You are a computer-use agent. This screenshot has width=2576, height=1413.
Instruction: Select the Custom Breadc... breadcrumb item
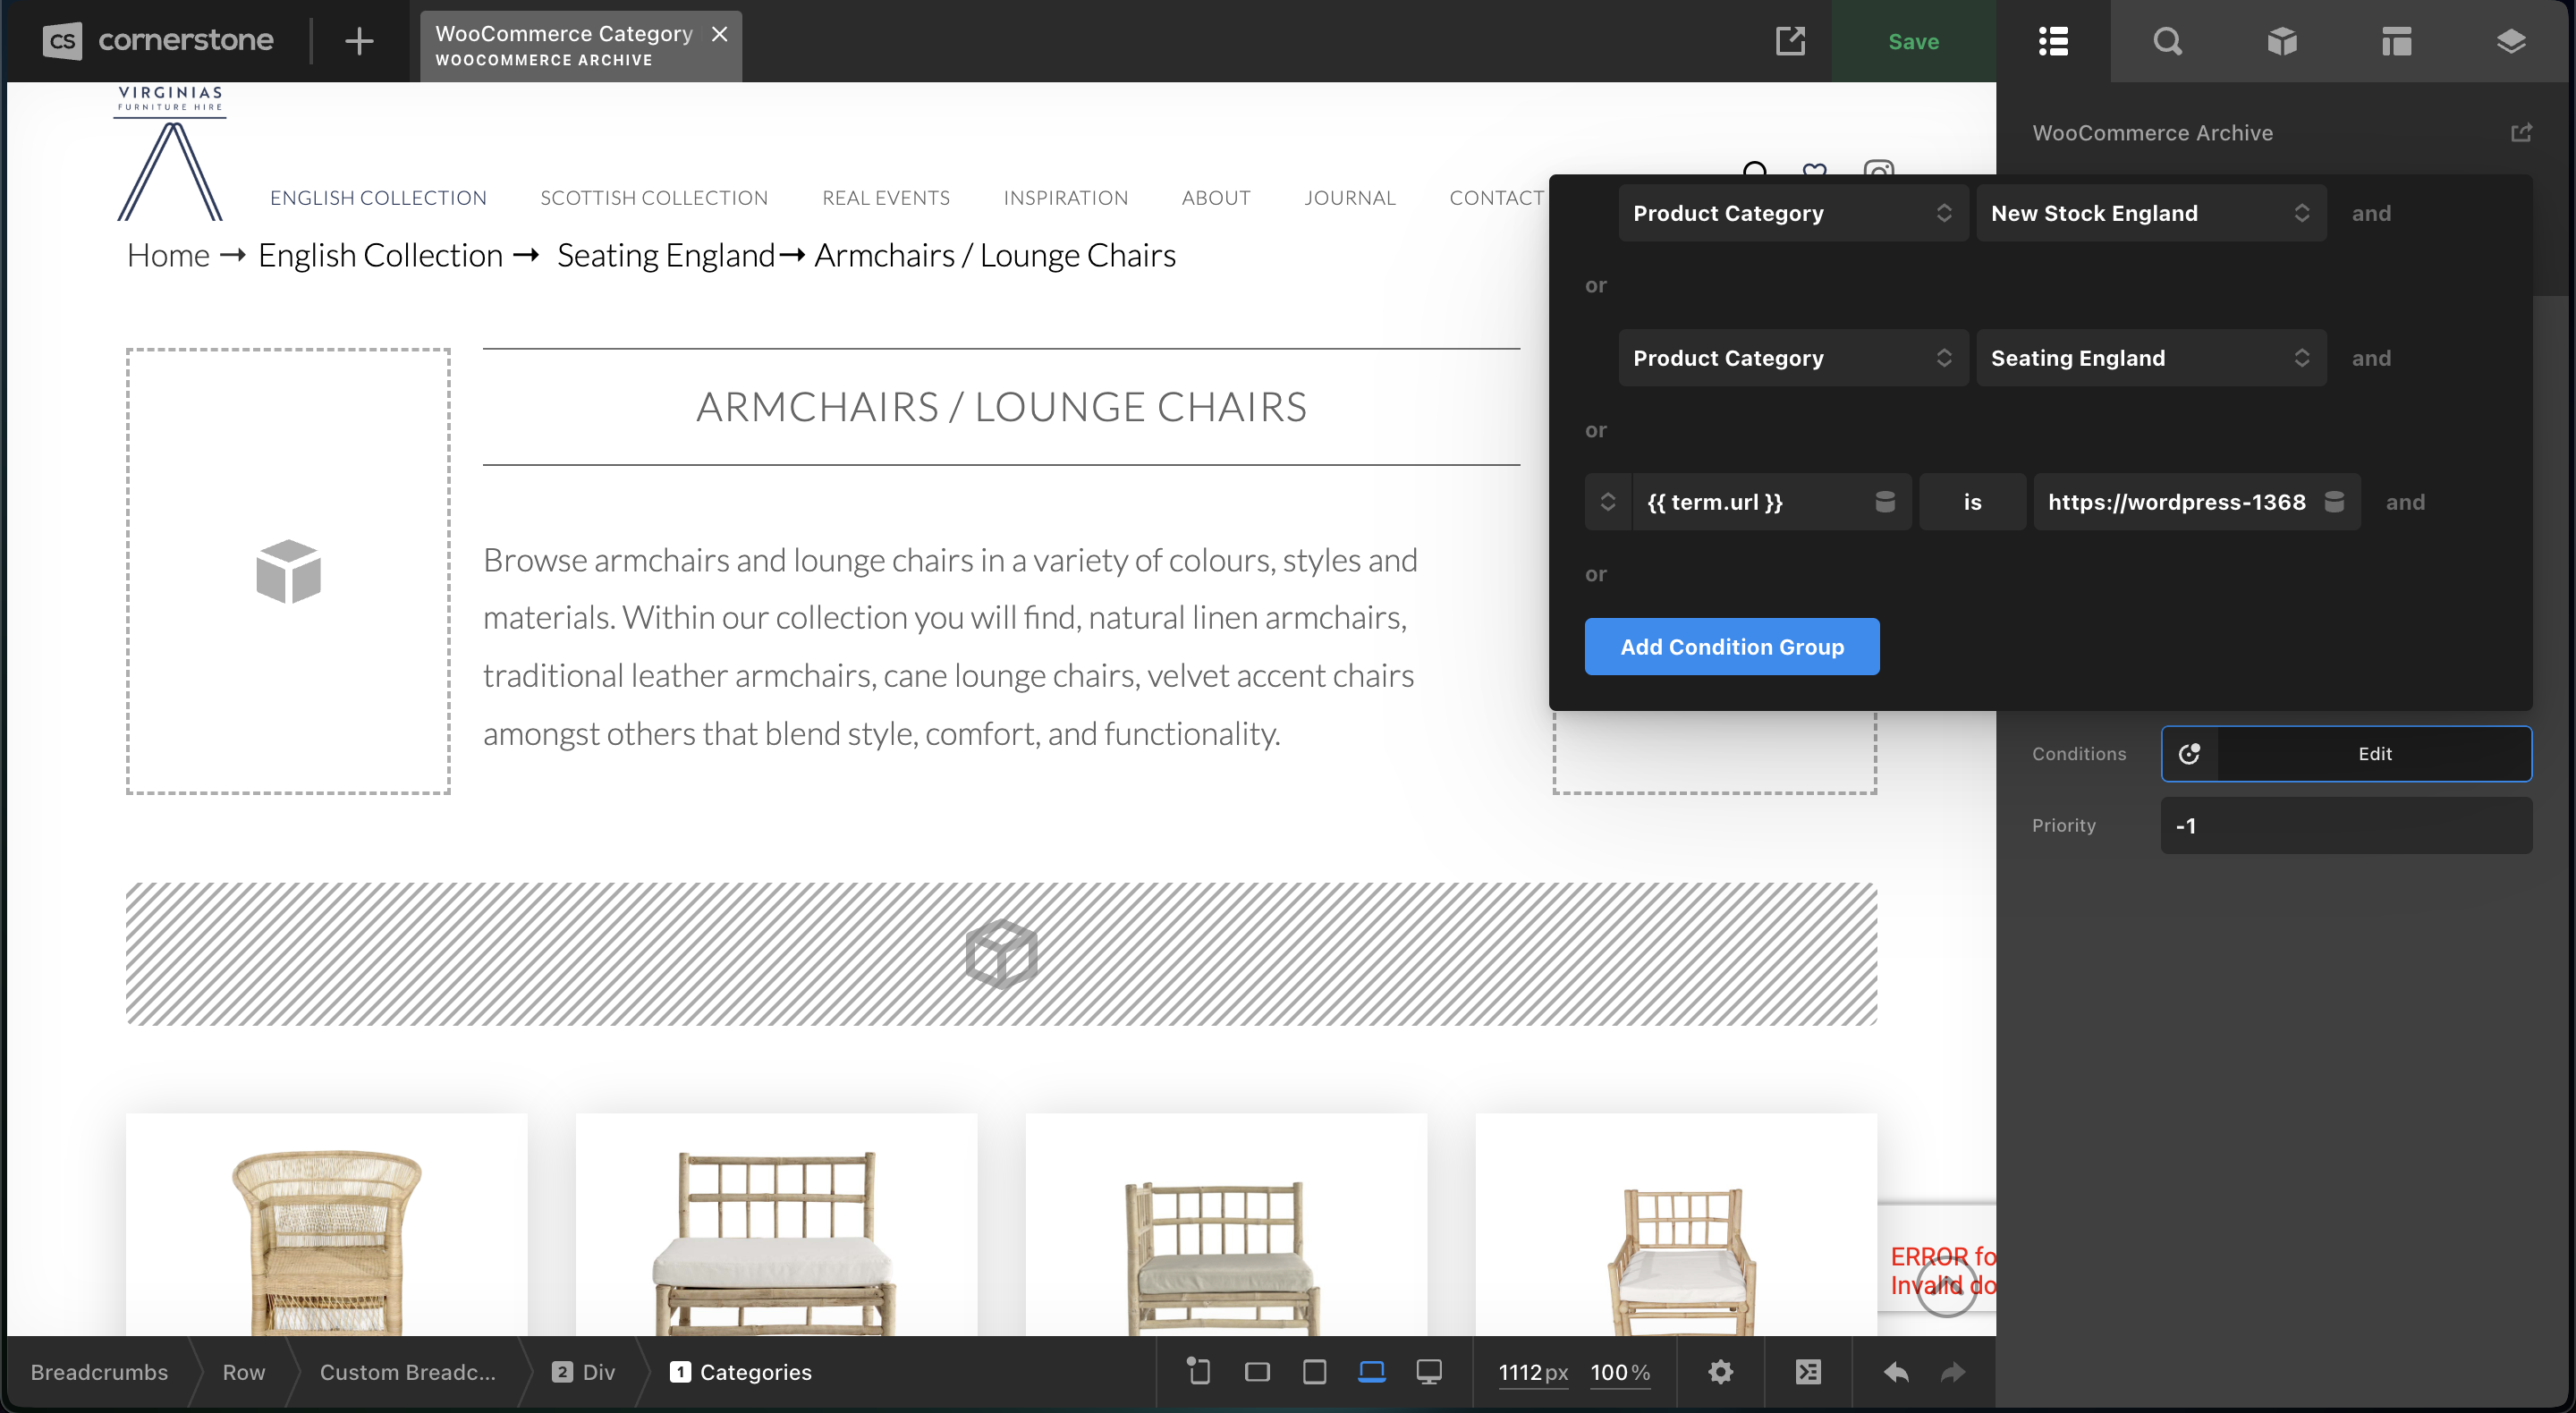(x=407, y=1372)
